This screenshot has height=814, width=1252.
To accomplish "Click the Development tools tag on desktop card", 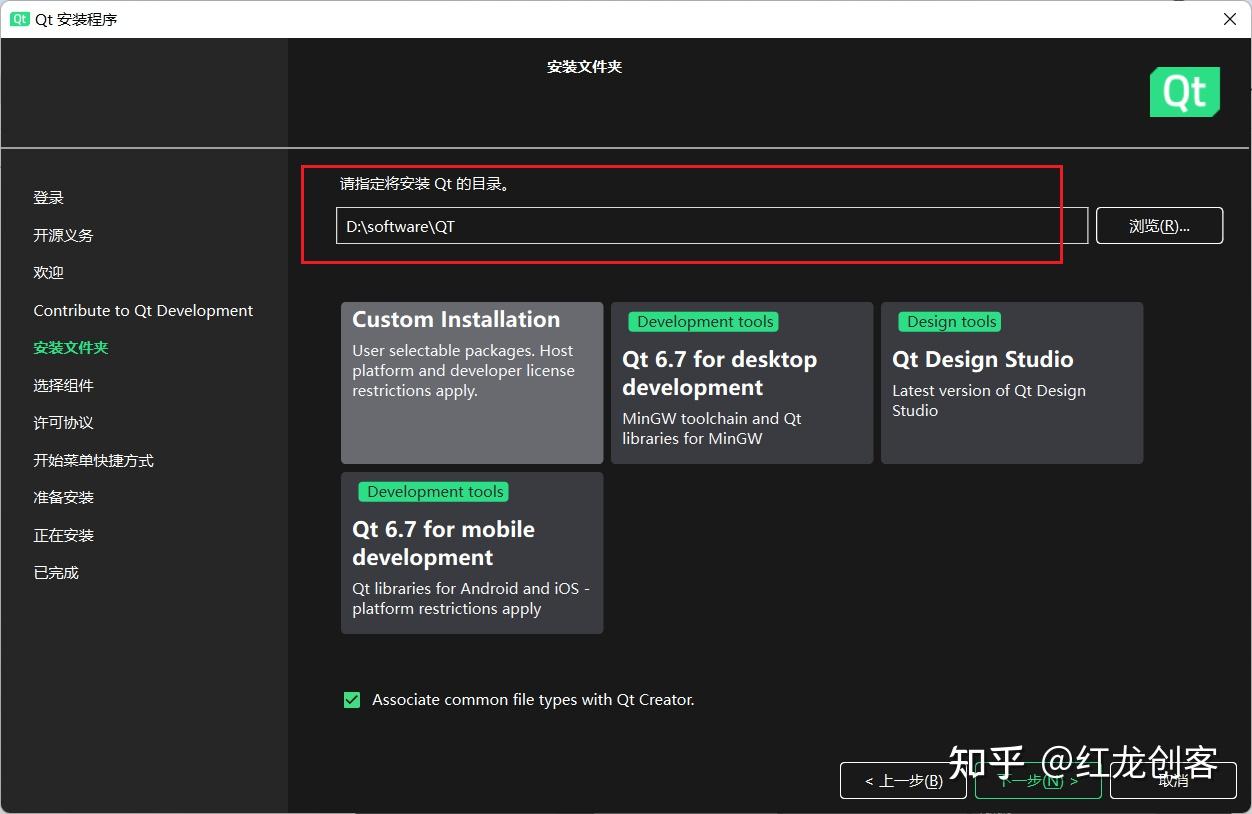I will (703, 321).
